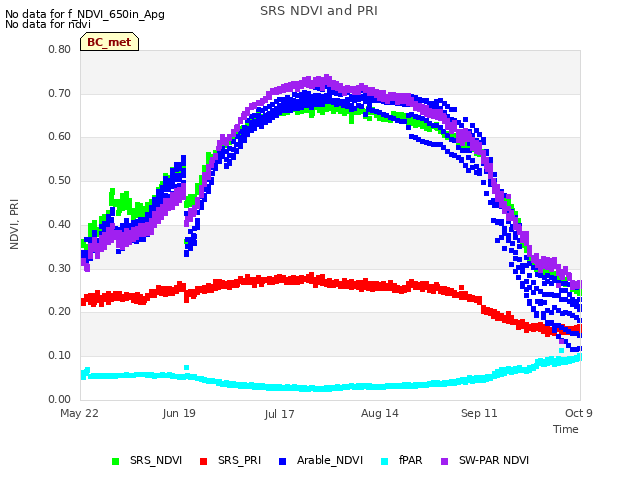Click the Jun 19 x-axis tick label
The width and height of the screenshot is (640, 480).
point(179,413)
